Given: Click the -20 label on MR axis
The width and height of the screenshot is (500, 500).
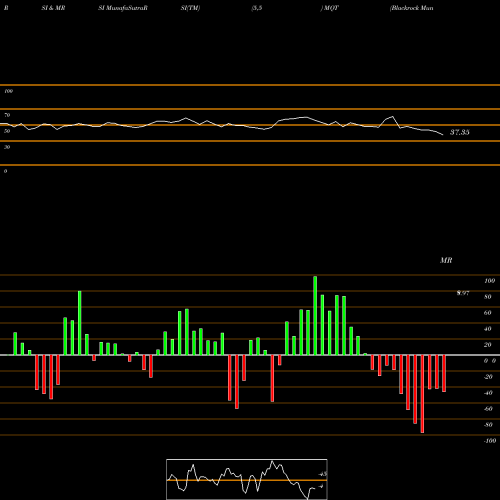Looking at the screenshot, I should pyautogui.click(x=488, y=377).
